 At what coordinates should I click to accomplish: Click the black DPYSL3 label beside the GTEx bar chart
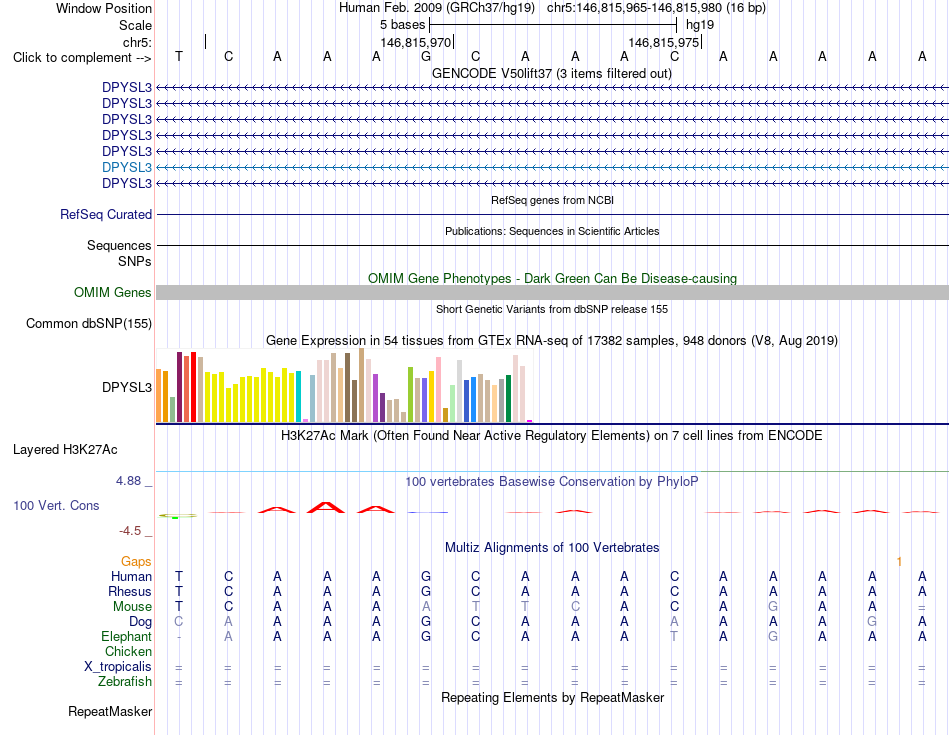127,387
